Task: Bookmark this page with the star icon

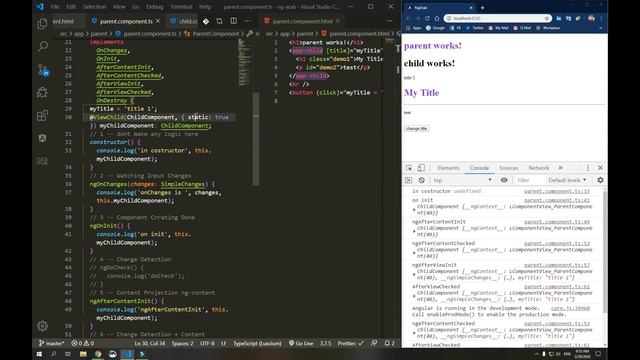Action: point(547,18)
